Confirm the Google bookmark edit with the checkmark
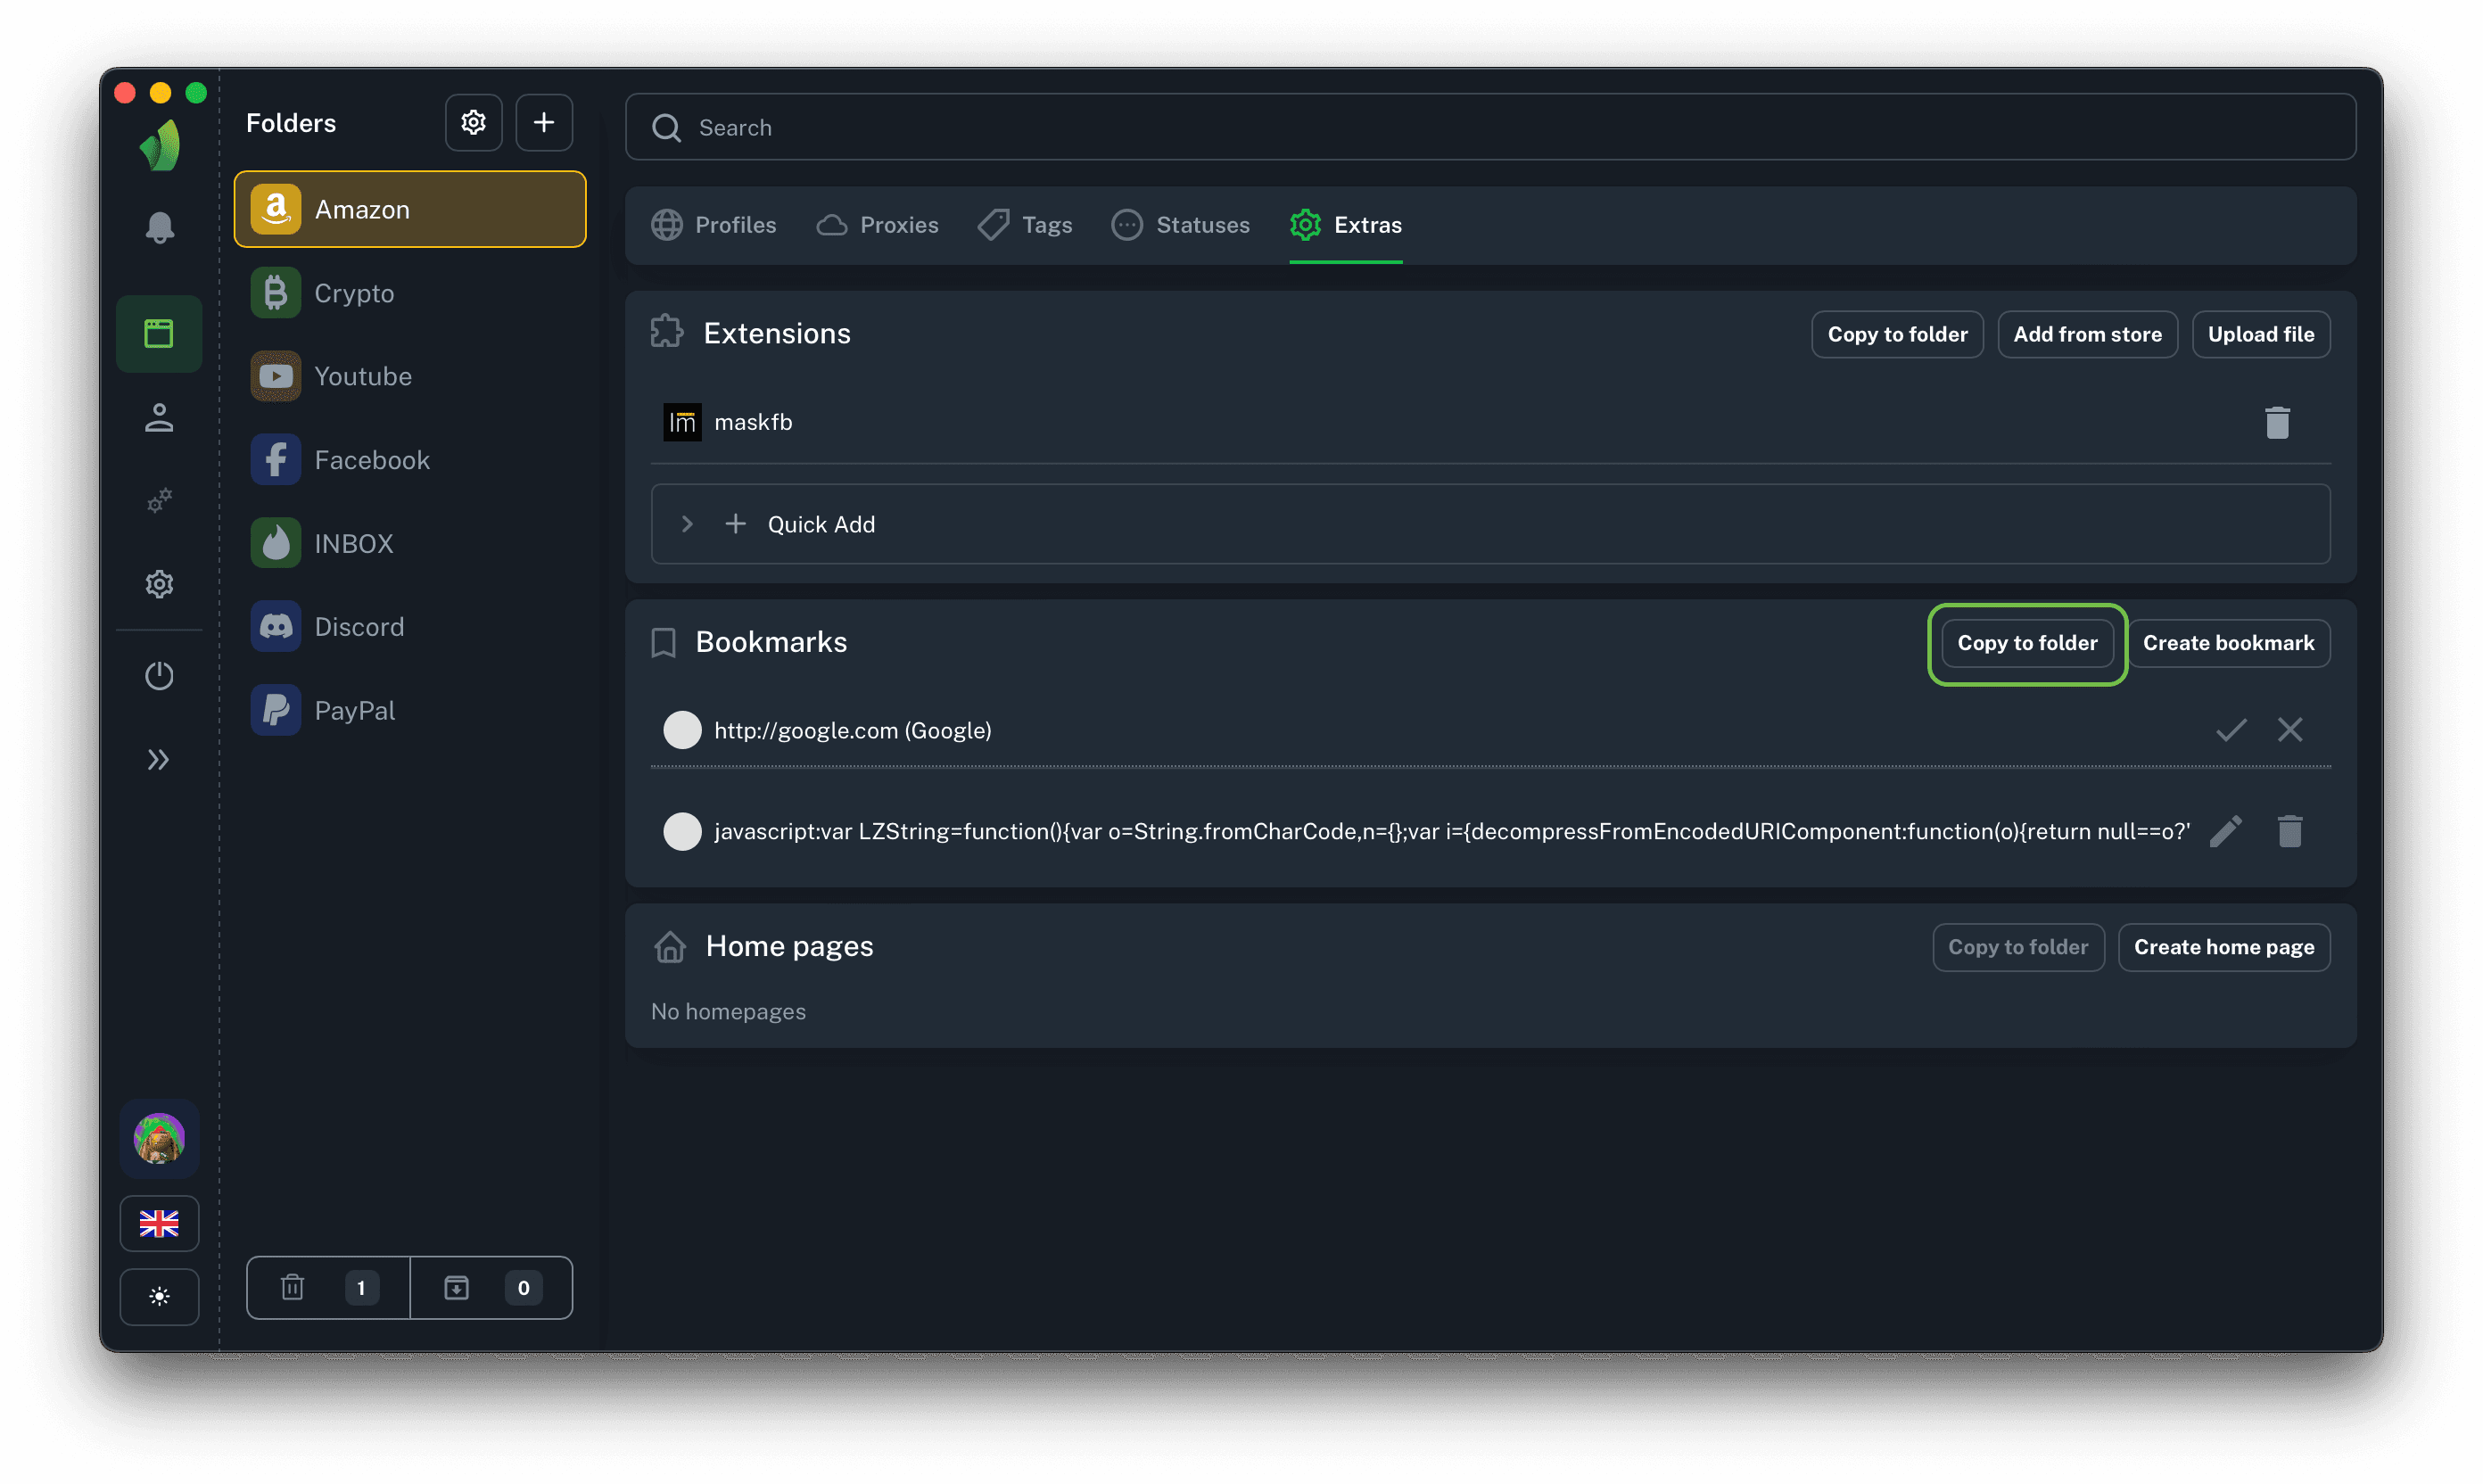2483x1484 pixels. [2231, 730]
